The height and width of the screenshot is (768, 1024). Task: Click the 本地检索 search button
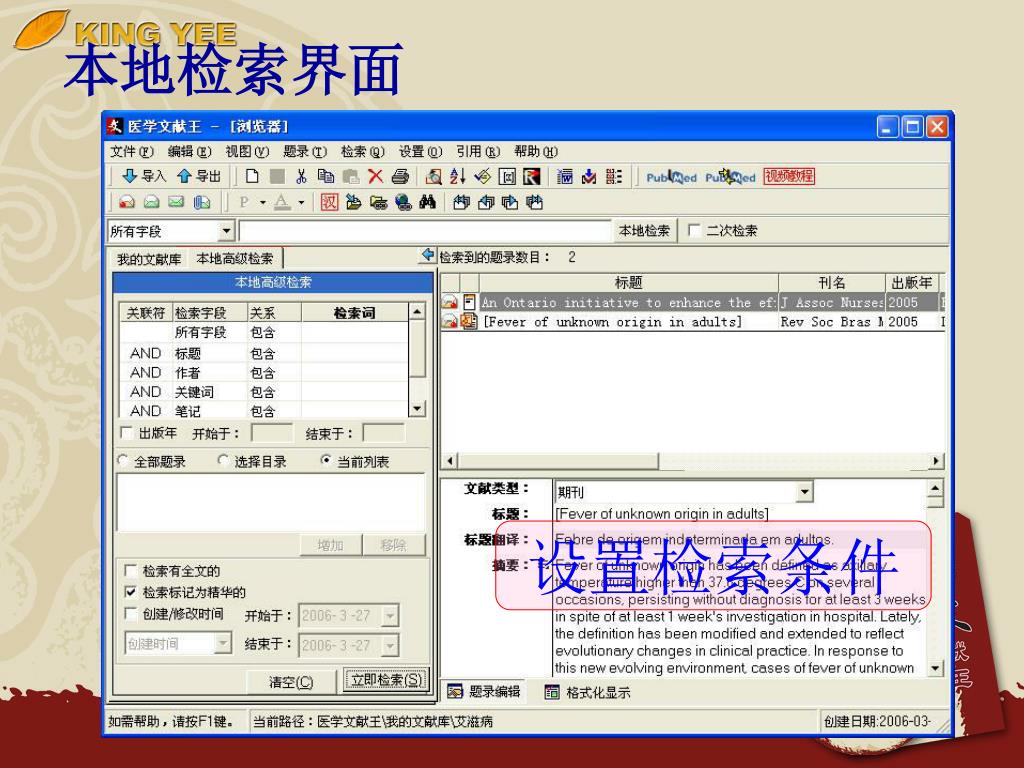tap(644, 231)
